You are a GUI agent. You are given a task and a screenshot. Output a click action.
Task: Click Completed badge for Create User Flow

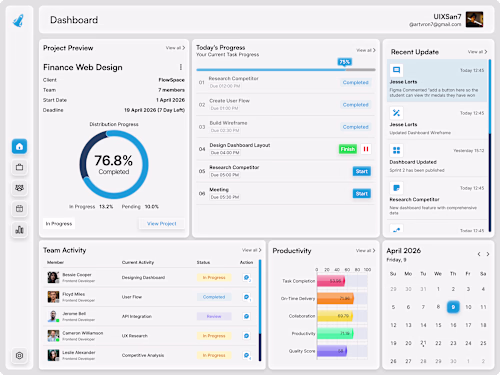pyautogui.click(x=356, y=105)
